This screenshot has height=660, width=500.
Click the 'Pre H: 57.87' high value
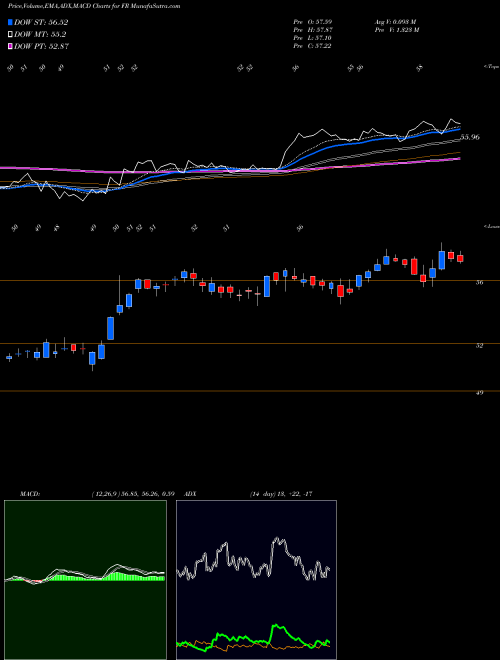pyautogui.click(x=312, y=30)
